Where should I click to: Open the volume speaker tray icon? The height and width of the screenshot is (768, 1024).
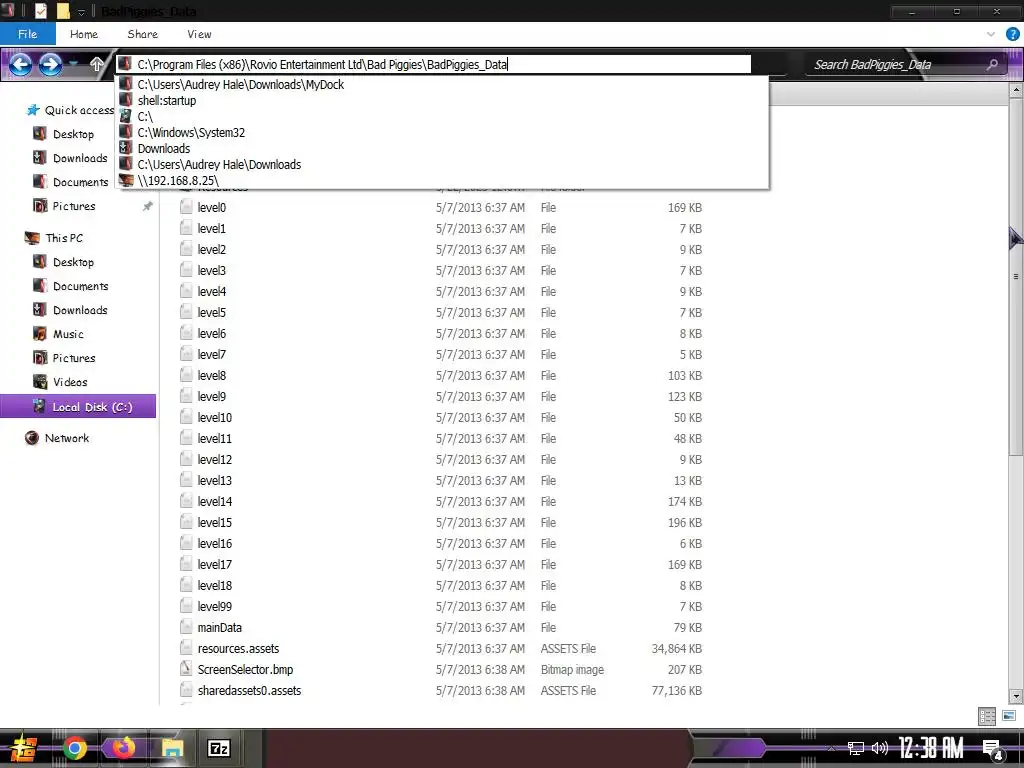(x=880, y=748)
